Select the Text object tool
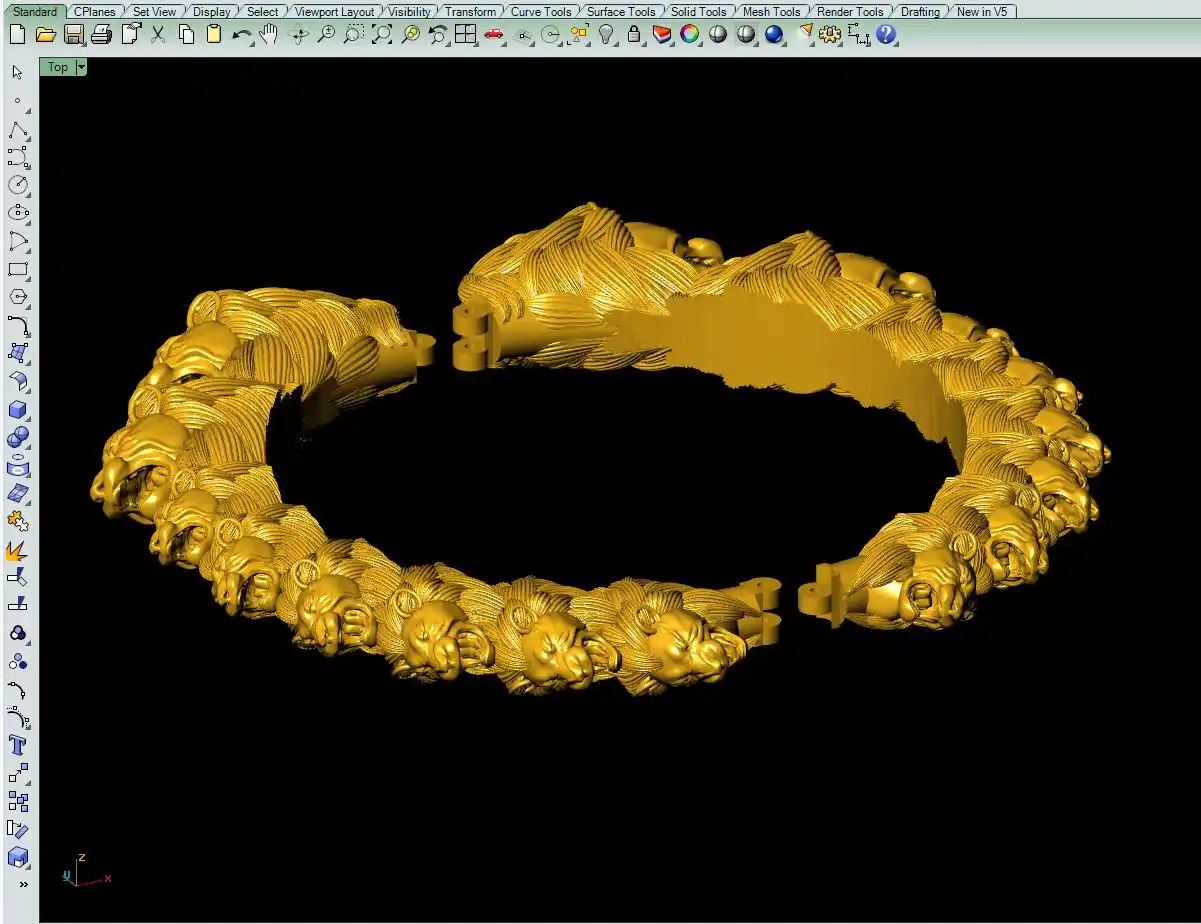1201x924 pixels. click(18, 745)
